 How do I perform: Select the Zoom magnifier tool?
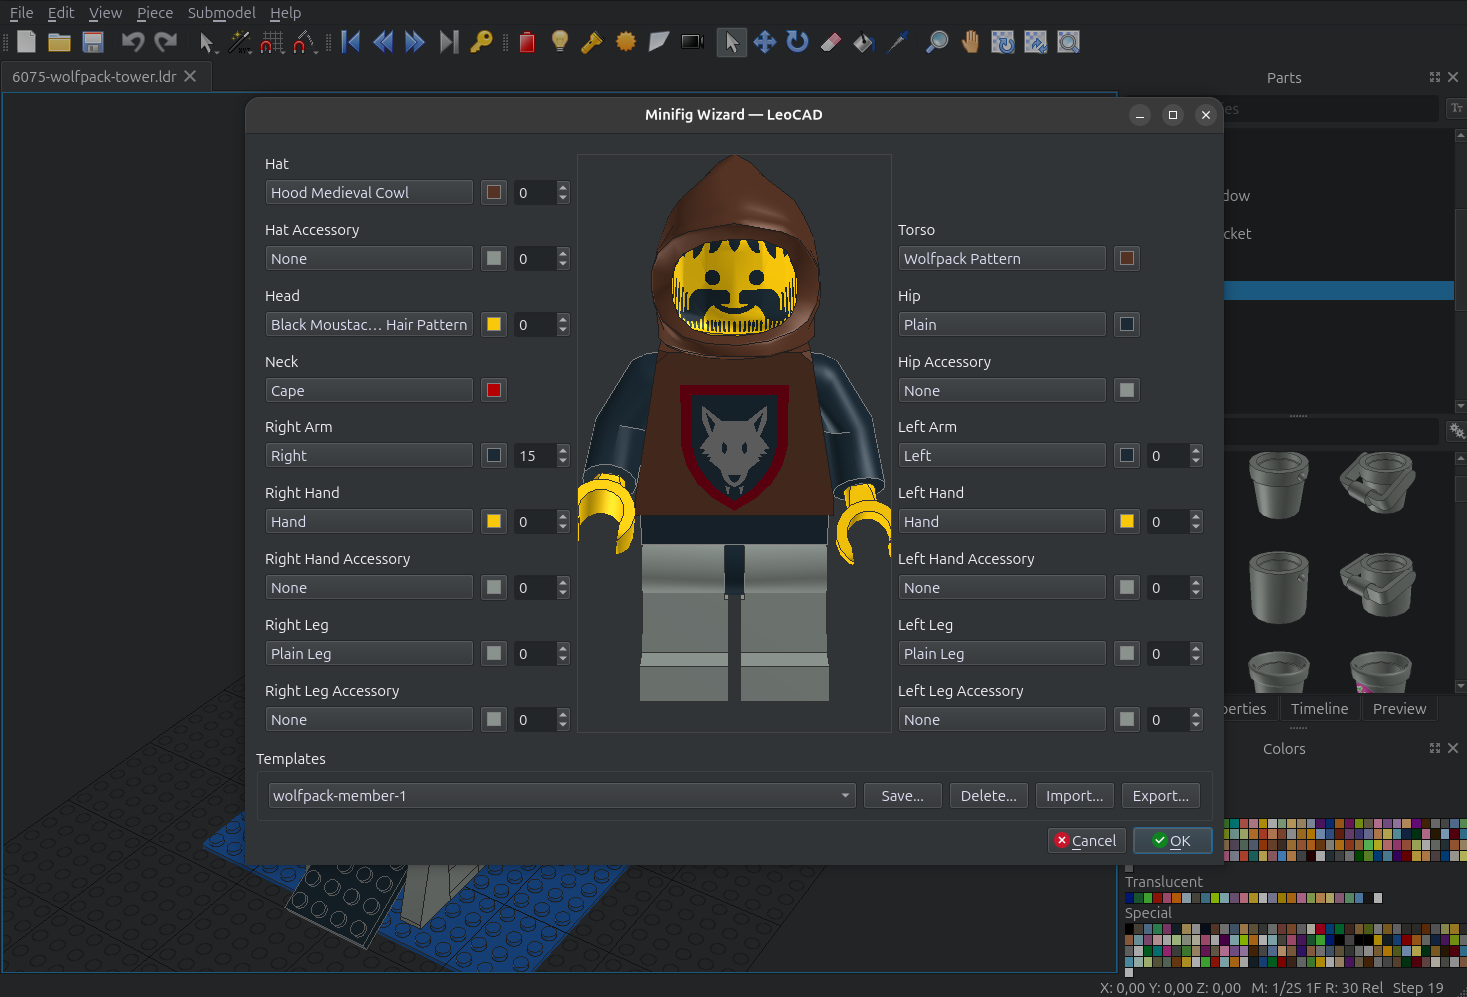click(x=937, y=42)
